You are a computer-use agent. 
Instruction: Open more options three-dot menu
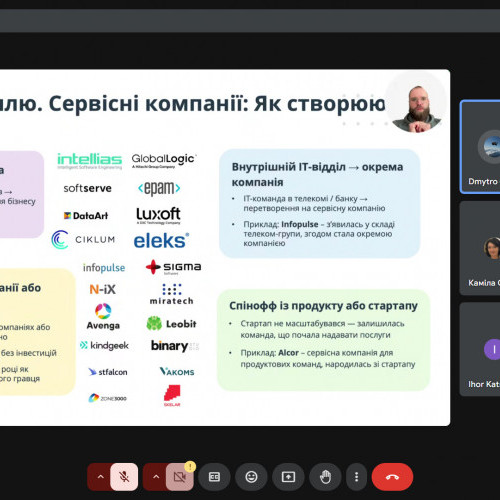(x=356, y=477)
